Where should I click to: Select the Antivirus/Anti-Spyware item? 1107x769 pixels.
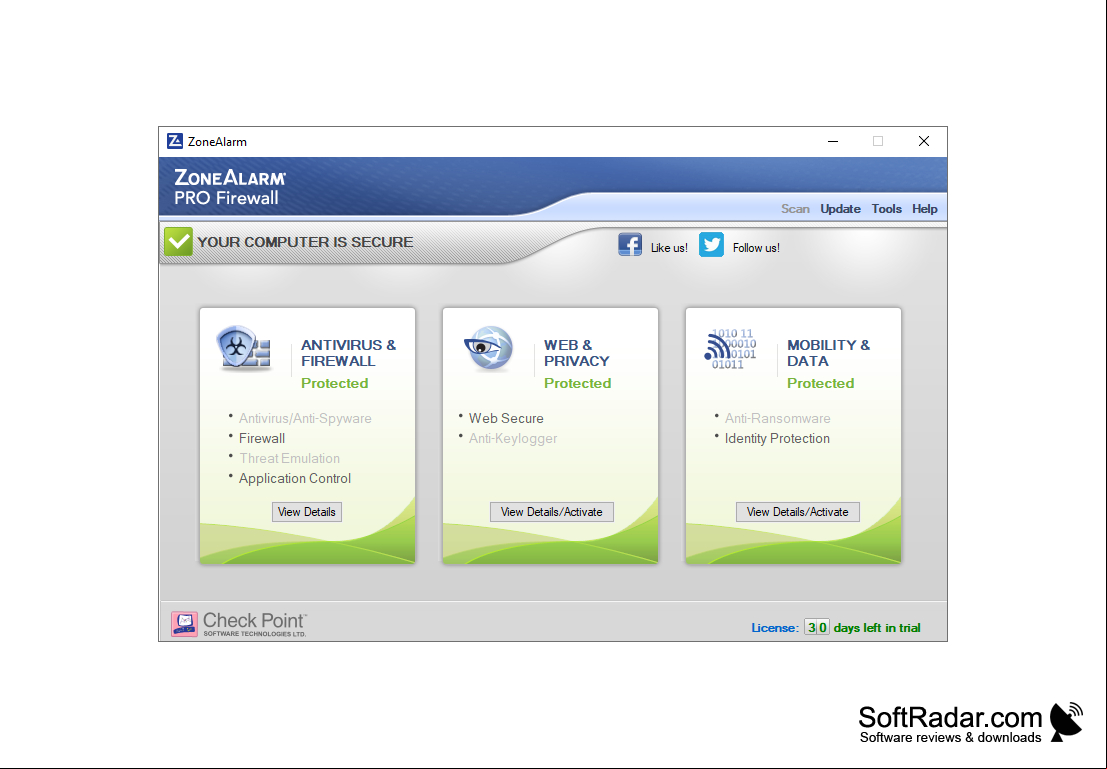point(305,419)
